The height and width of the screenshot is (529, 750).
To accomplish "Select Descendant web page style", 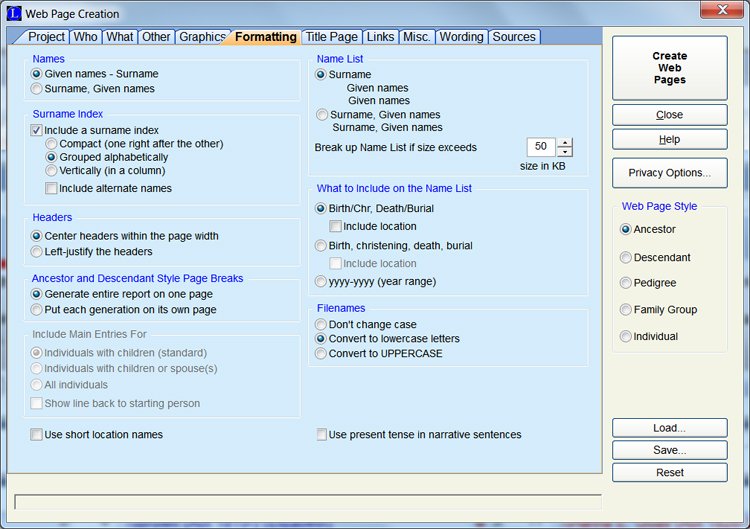I will click(655, 257).
